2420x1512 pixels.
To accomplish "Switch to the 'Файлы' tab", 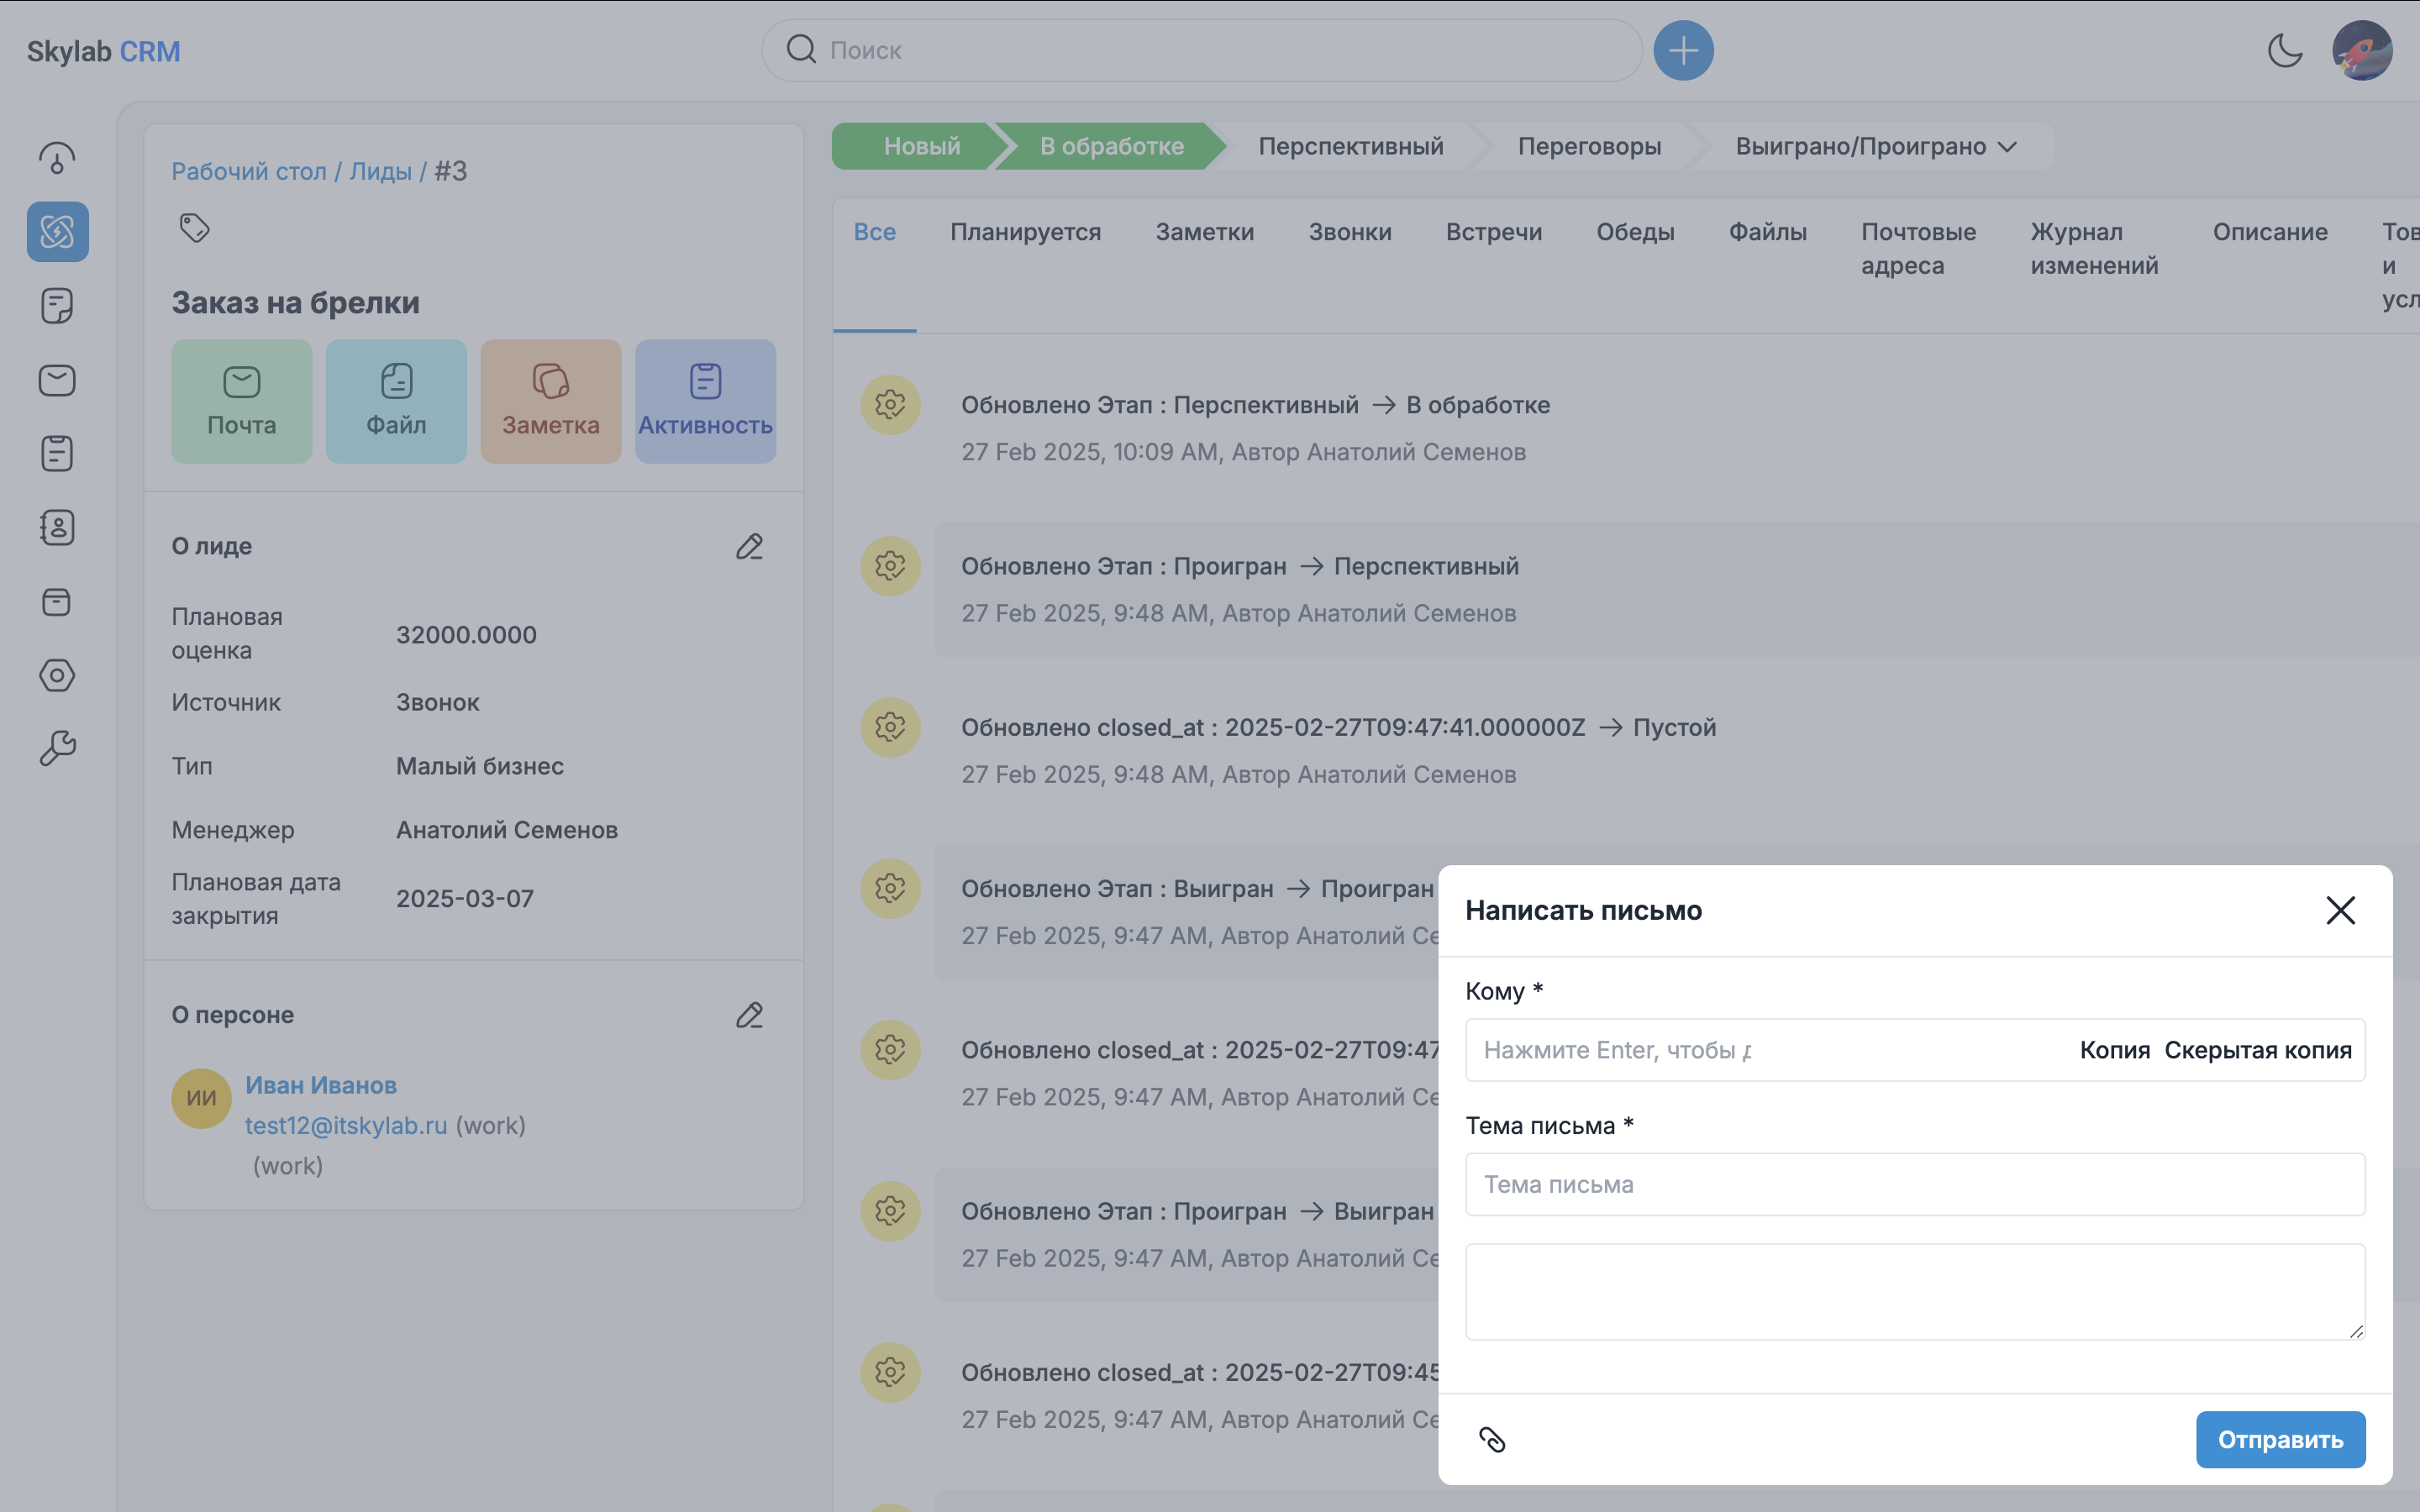I will 1768,232.
